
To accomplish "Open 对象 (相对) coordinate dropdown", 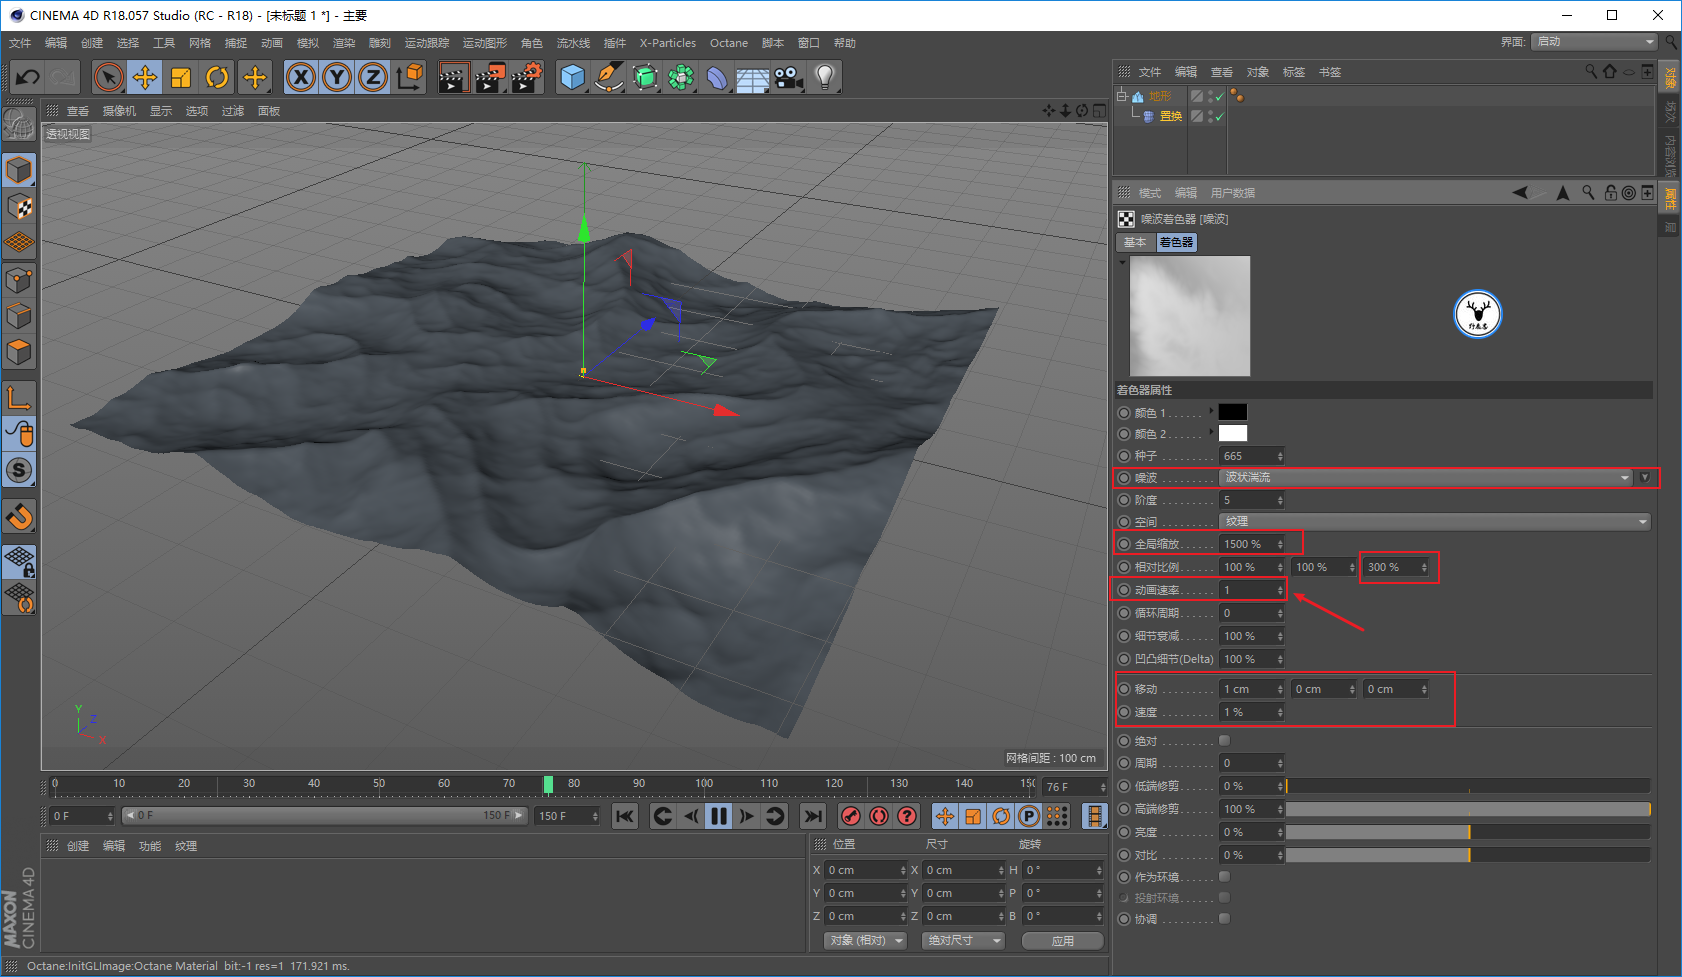I will [866, 940].
